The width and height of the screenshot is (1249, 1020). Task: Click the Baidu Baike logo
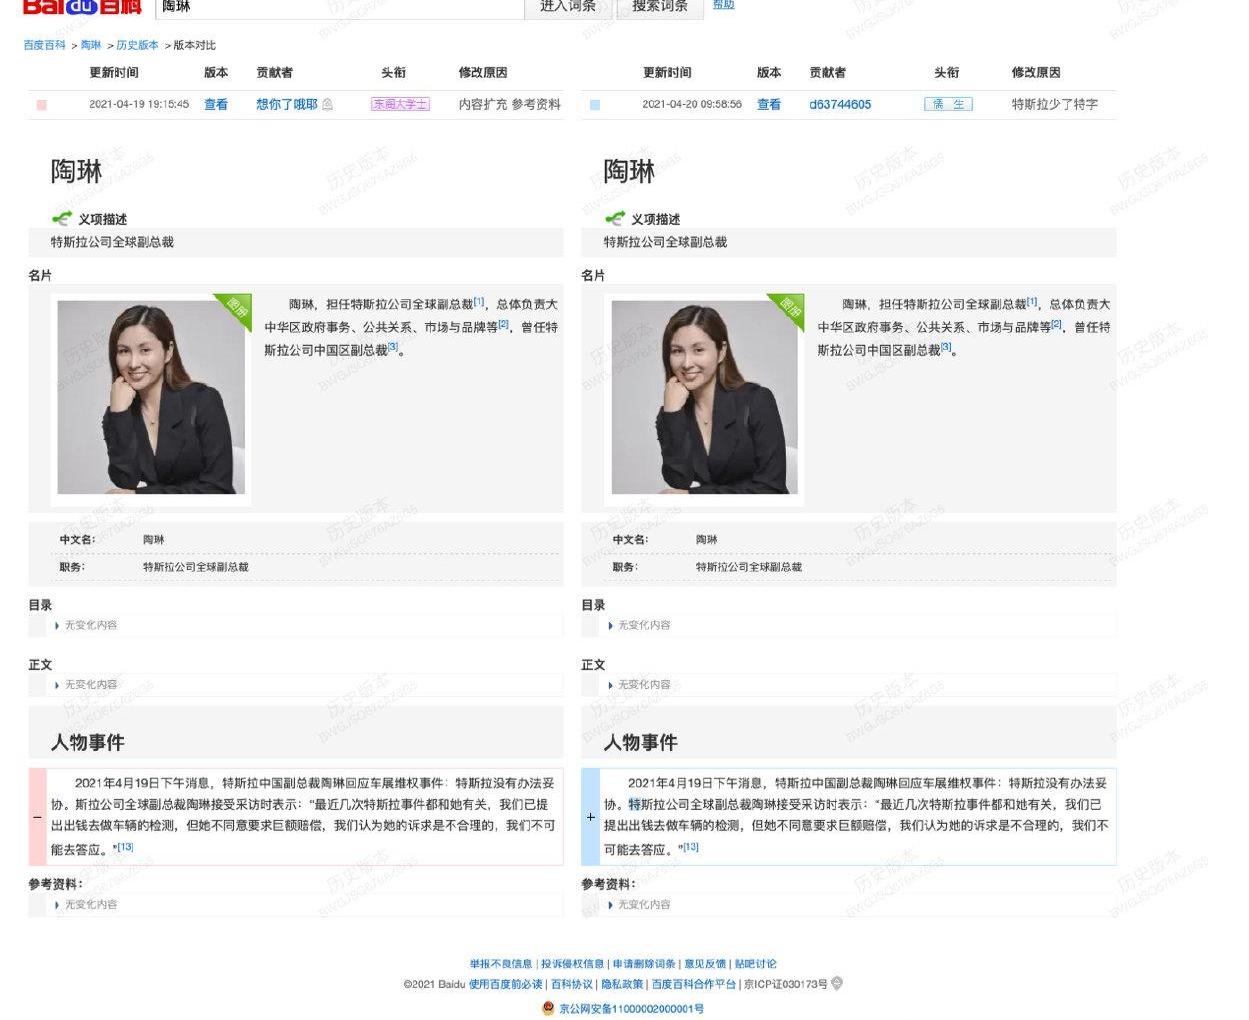click(x=82, y=6)
